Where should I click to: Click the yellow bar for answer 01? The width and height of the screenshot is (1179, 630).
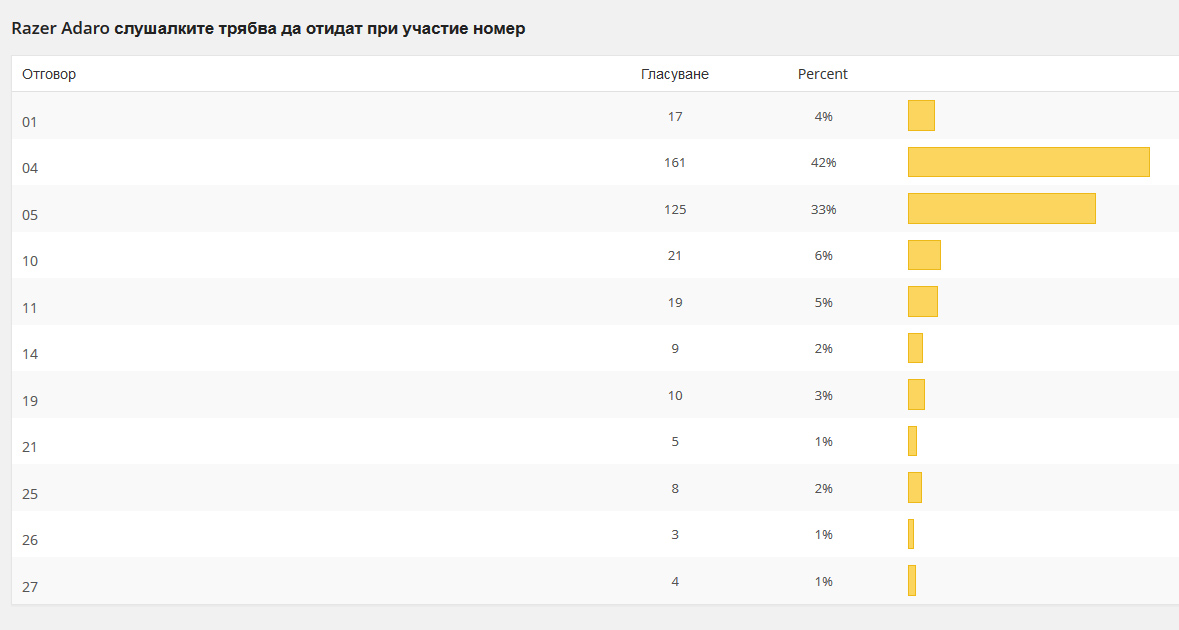pyautogui.click(x=921, y=115)
